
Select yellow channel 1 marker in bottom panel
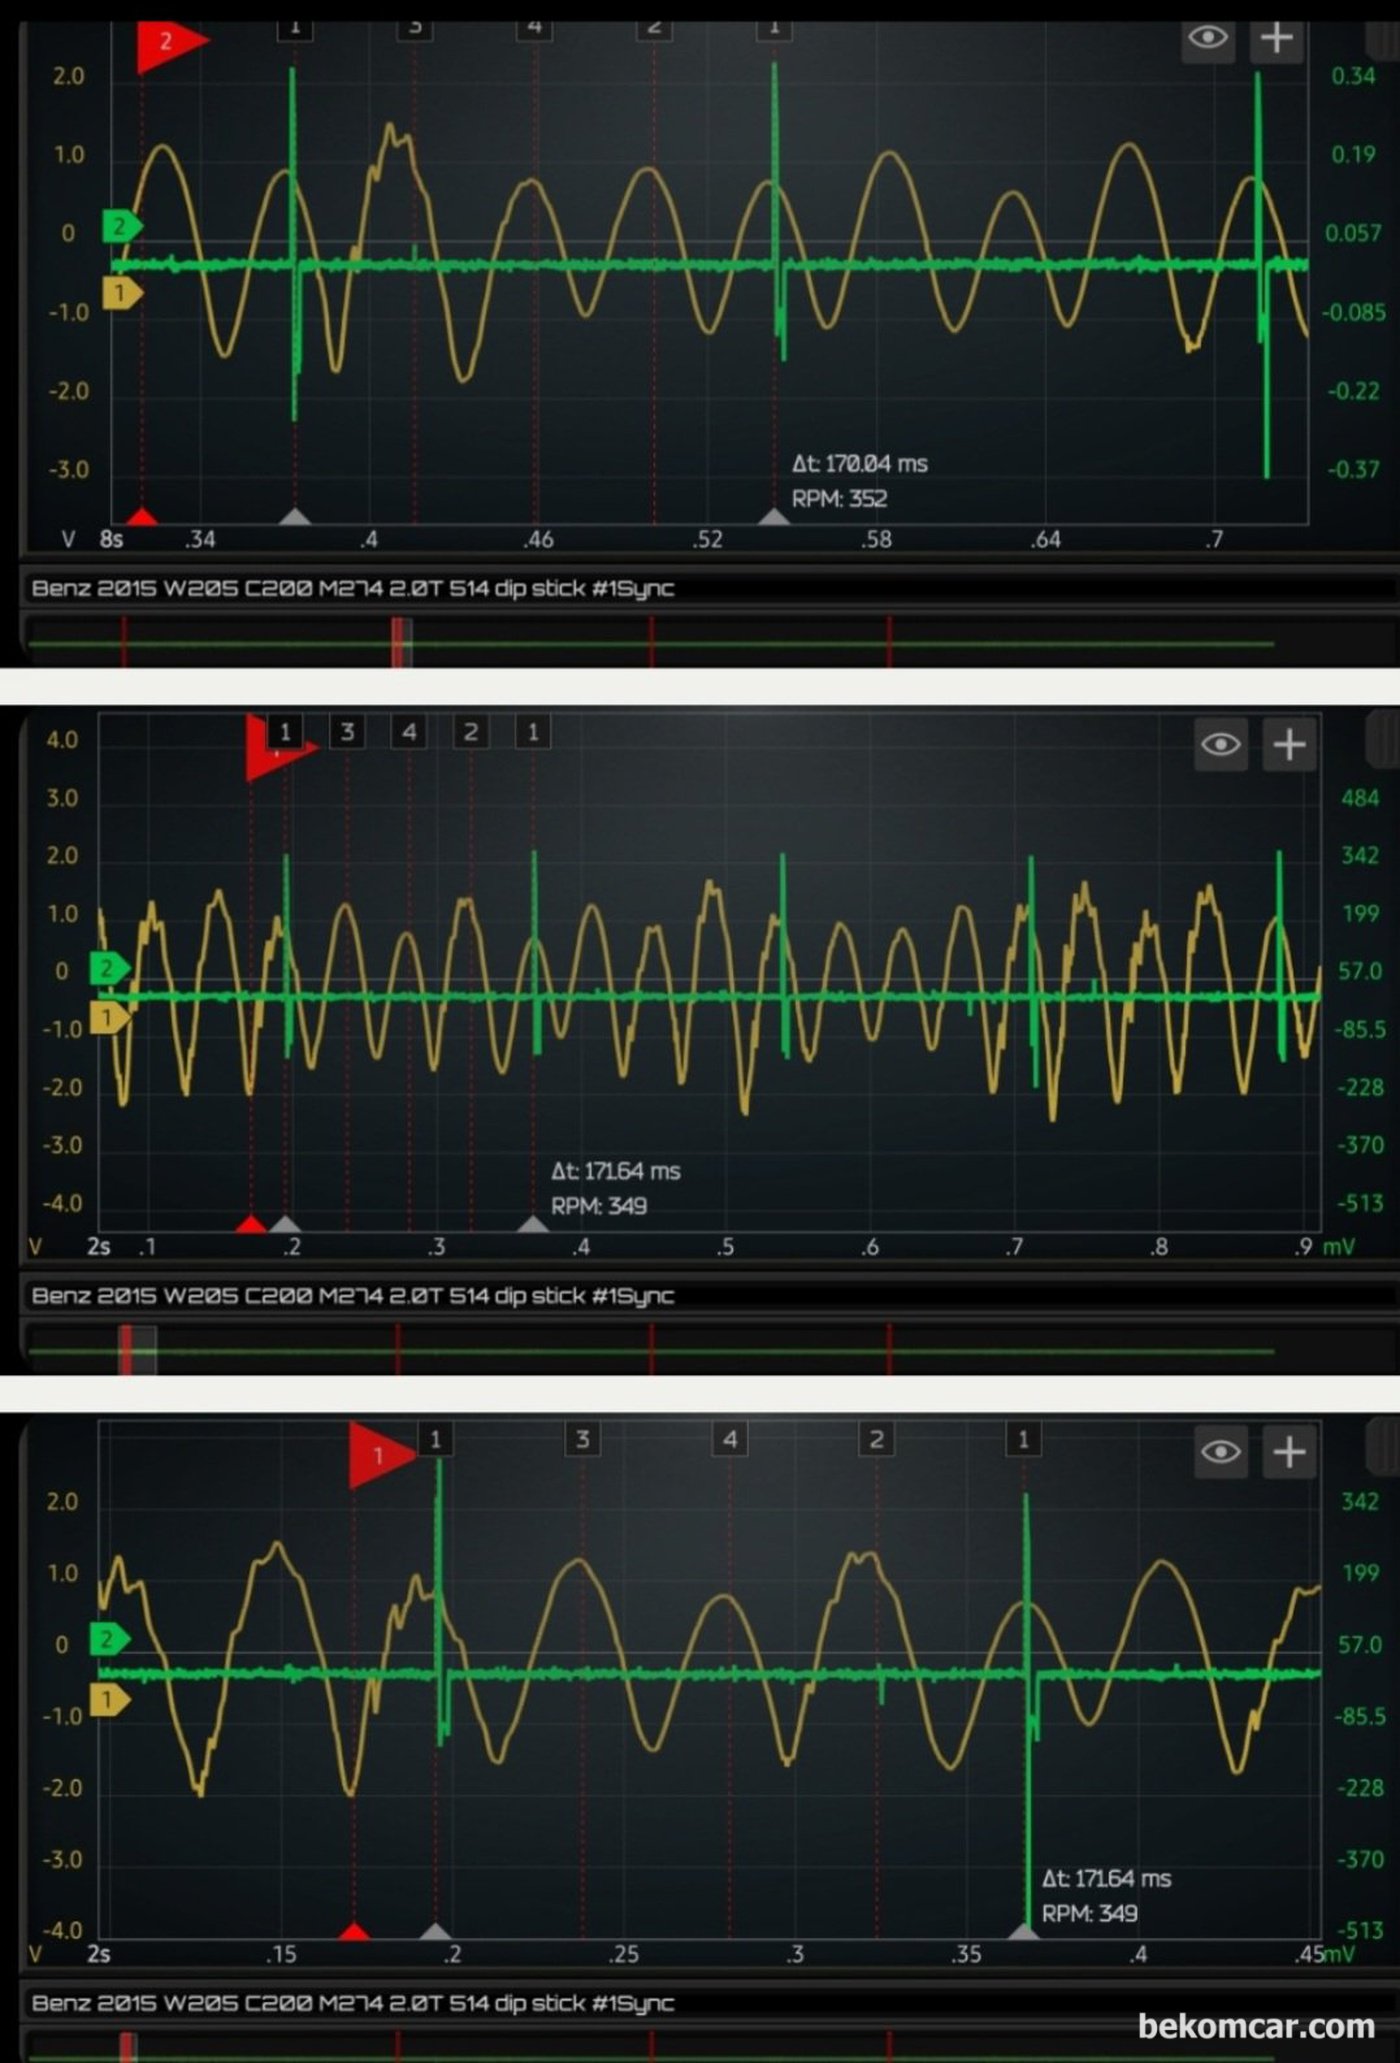[110, 1700]
